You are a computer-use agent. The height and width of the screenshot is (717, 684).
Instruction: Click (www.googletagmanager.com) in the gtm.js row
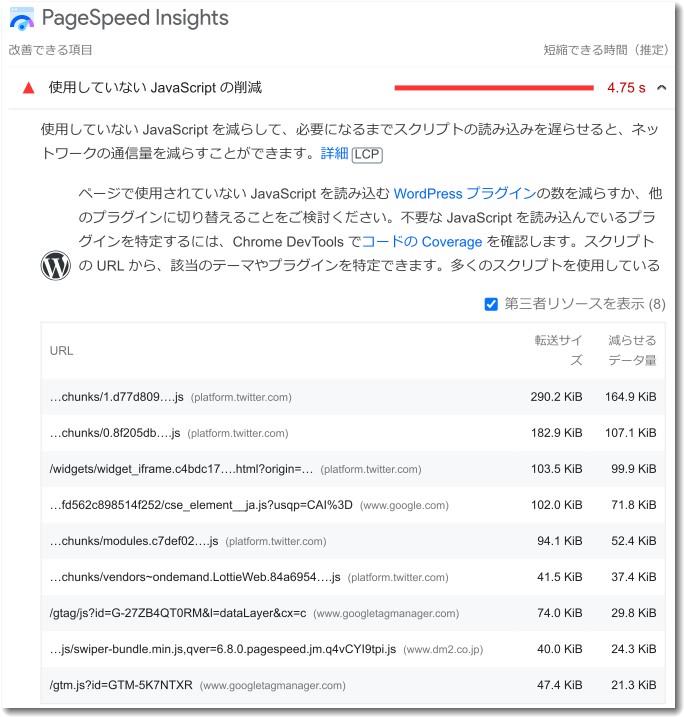click(x=273, y=686)
